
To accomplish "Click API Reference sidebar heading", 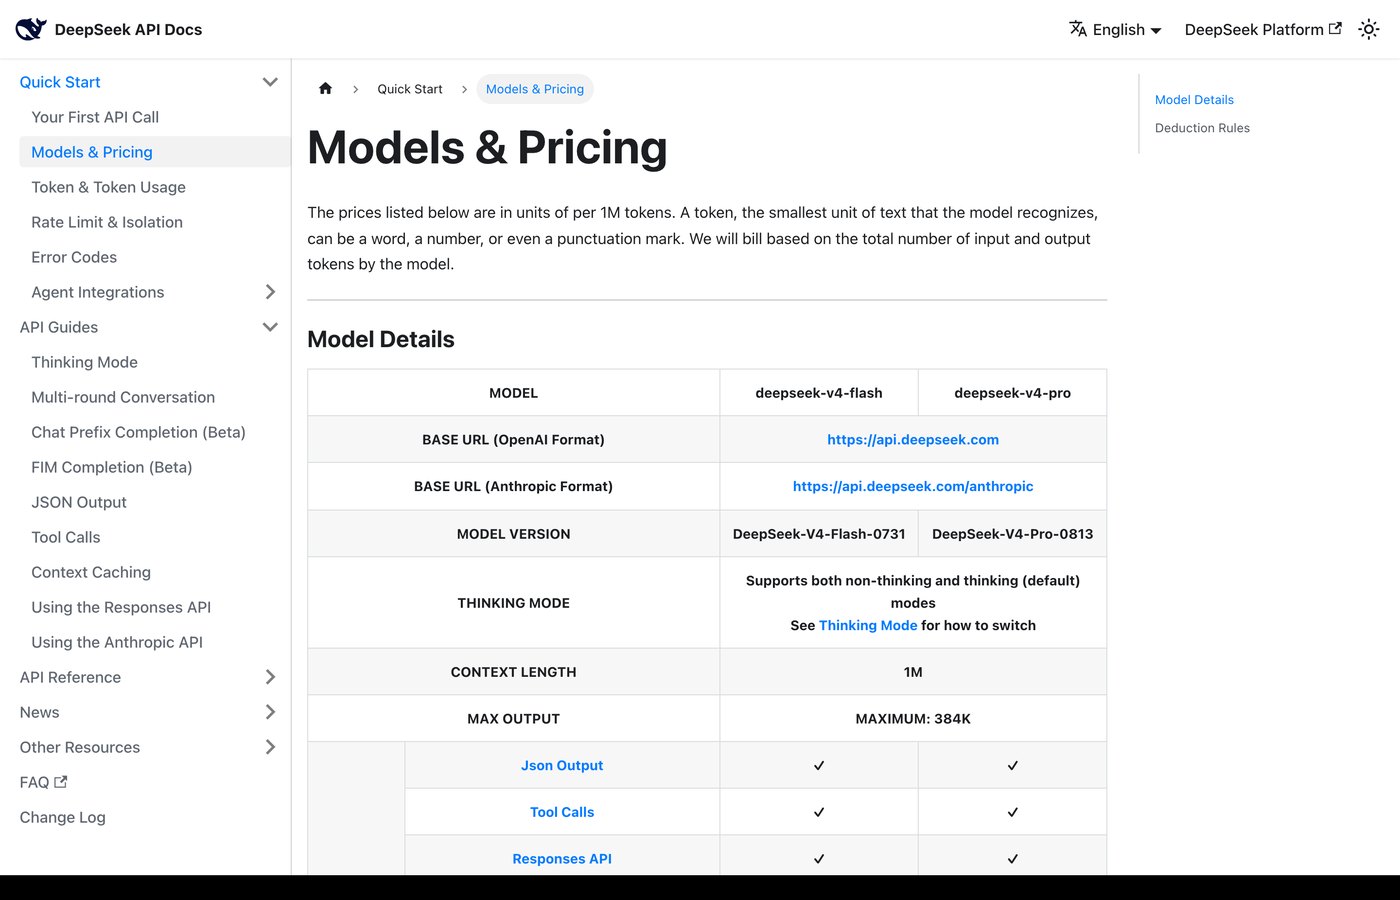I will 70,677.
